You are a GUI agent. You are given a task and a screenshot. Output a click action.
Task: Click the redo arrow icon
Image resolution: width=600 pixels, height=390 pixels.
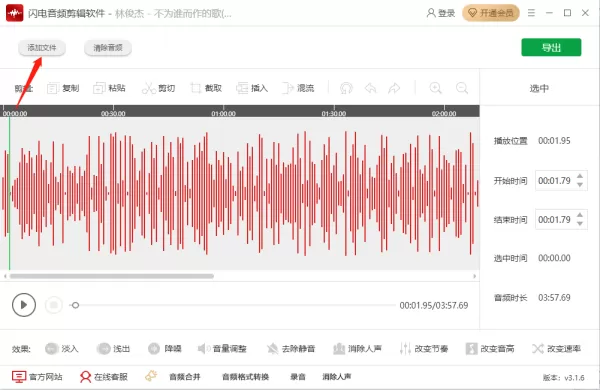coord(394,88)
